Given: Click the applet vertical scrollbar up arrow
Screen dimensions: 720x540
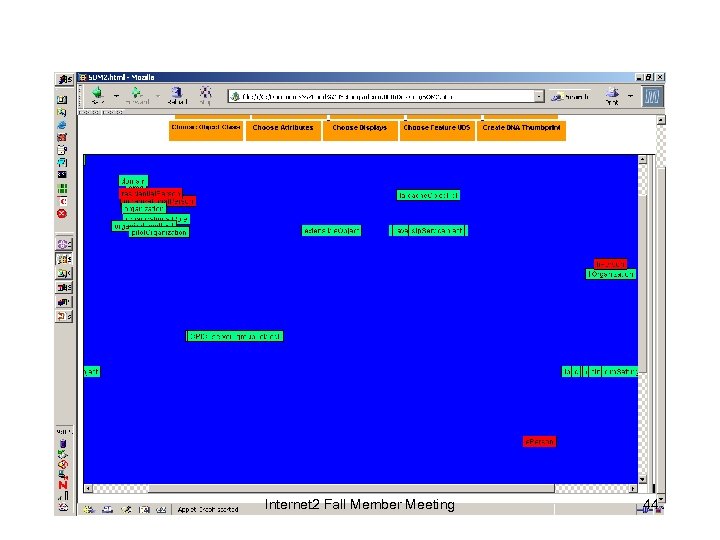Looking at the screenshot, I should [x=642, y=159].
